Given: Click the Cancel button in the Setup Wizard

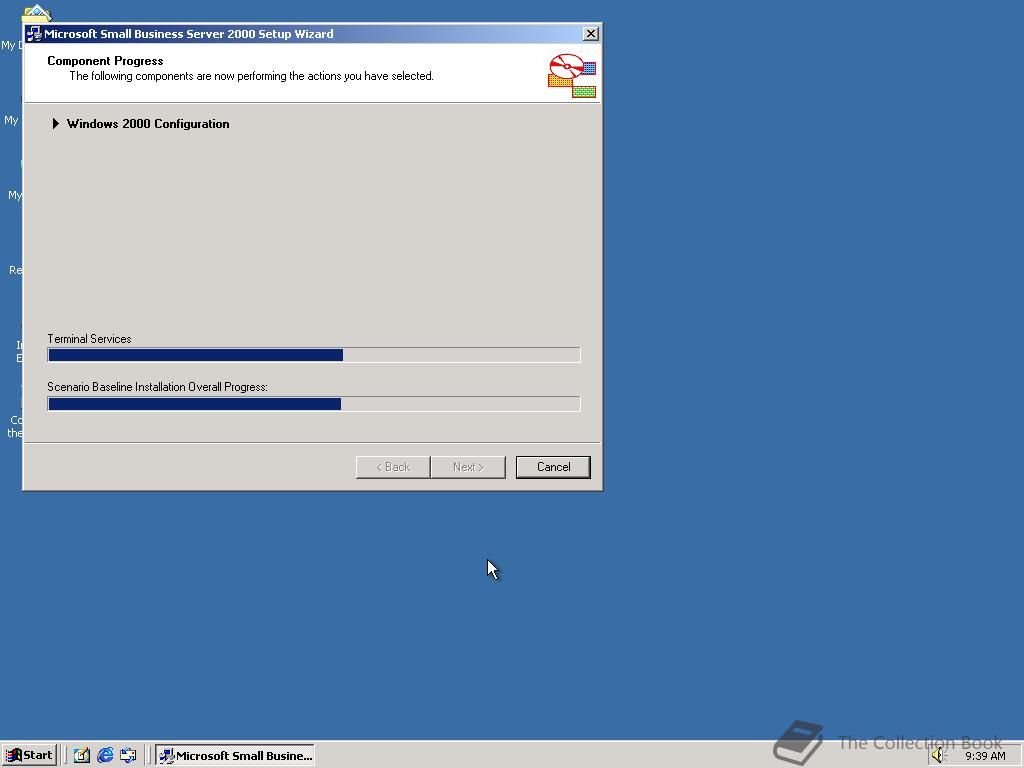Looking at the screenshot, I should click(552, 467).
